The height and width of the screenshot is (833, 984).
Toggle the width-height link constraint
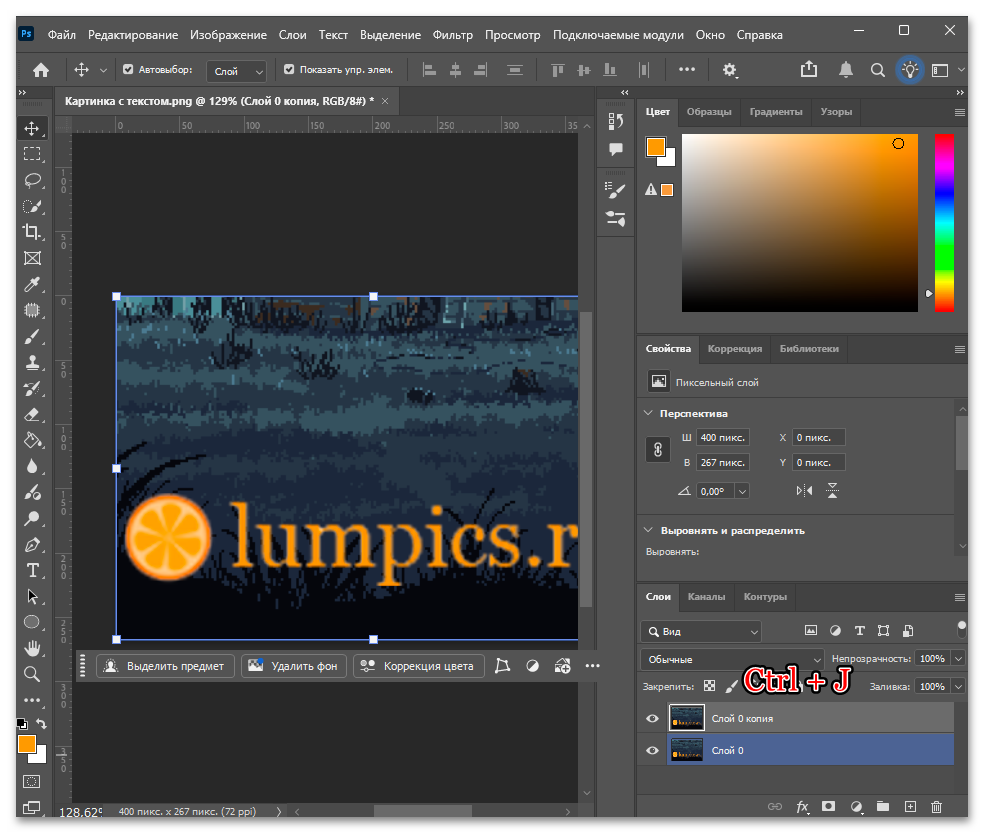tap(658, 449)
